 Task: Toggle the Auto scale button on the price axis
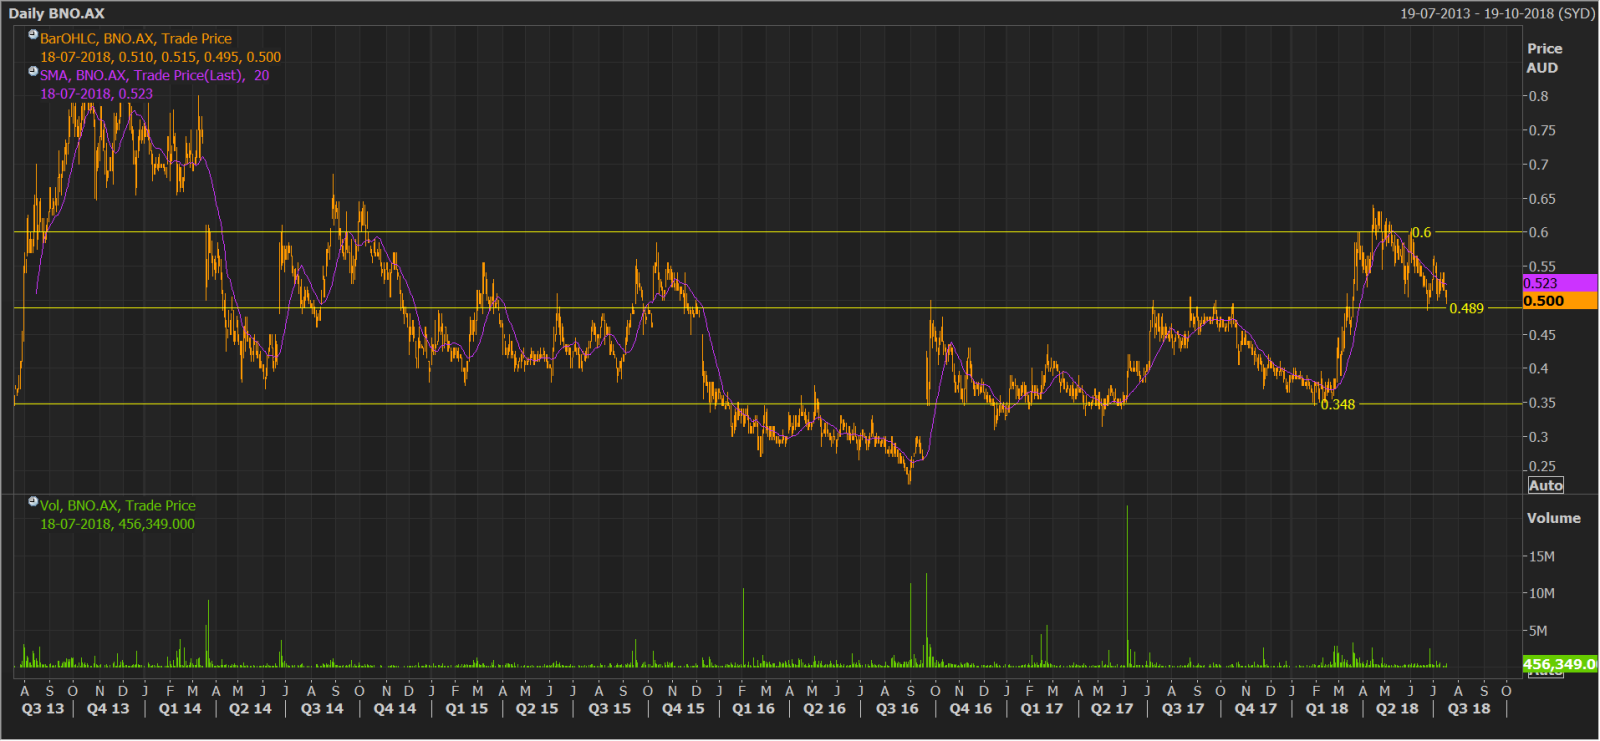pyautogui.click(x=1545, y=486)
